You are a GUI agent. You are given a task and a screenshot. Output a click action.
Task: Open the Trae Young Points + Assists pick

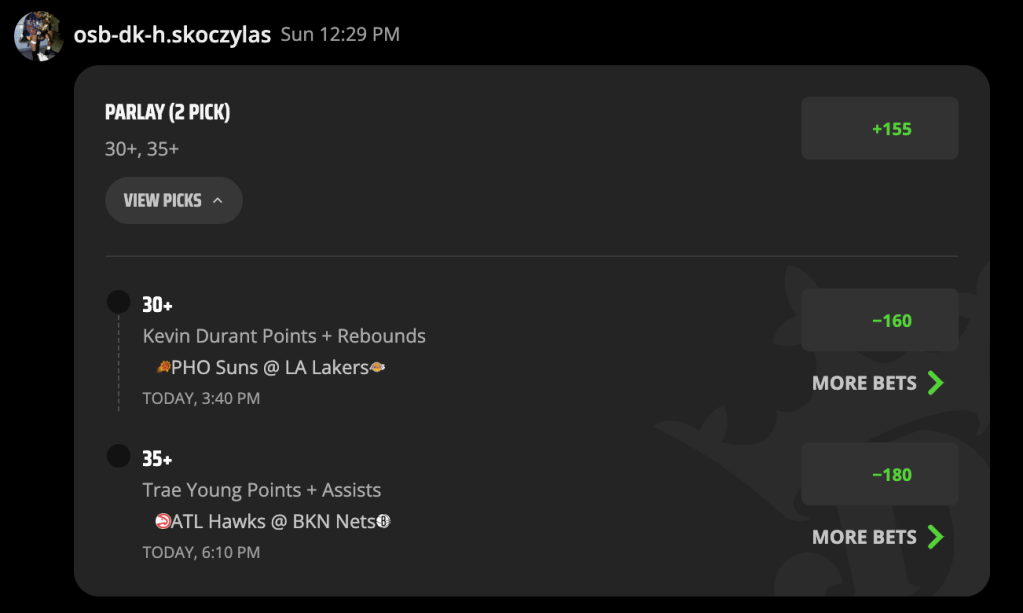(x=262, y=490)
